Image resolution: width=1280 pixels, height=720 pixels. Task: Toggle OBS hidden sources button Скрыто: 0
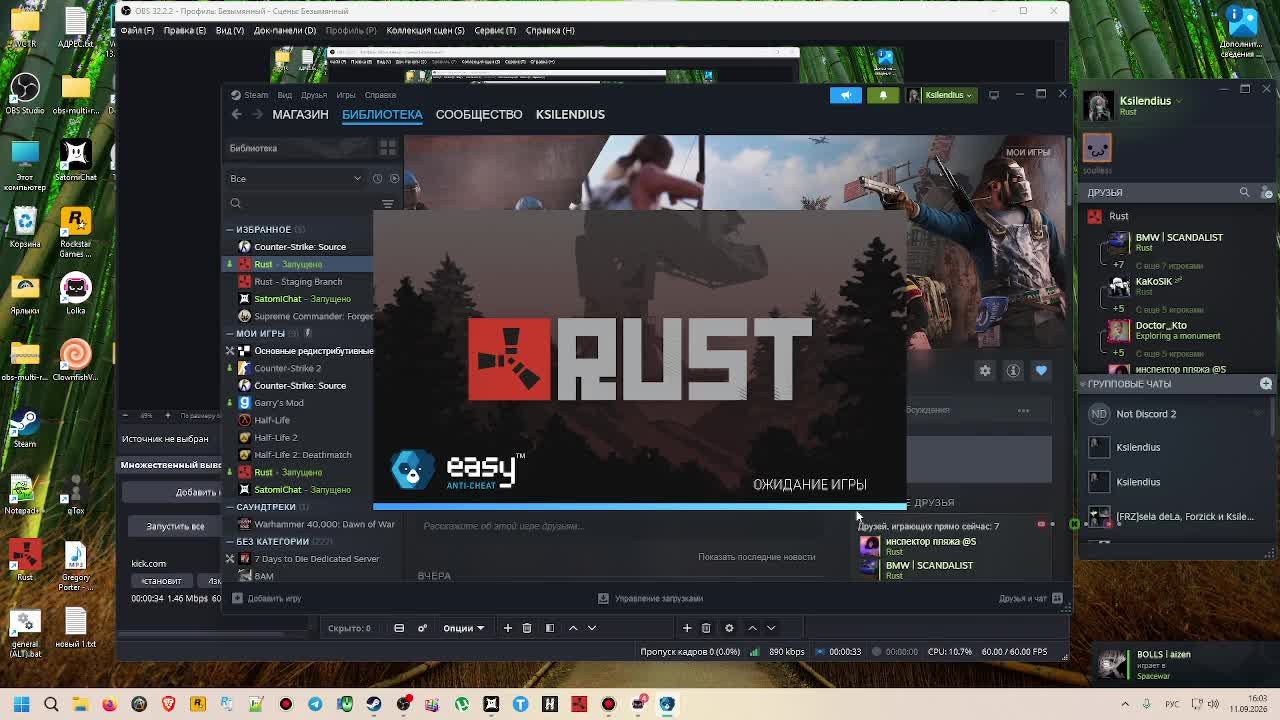349,628
